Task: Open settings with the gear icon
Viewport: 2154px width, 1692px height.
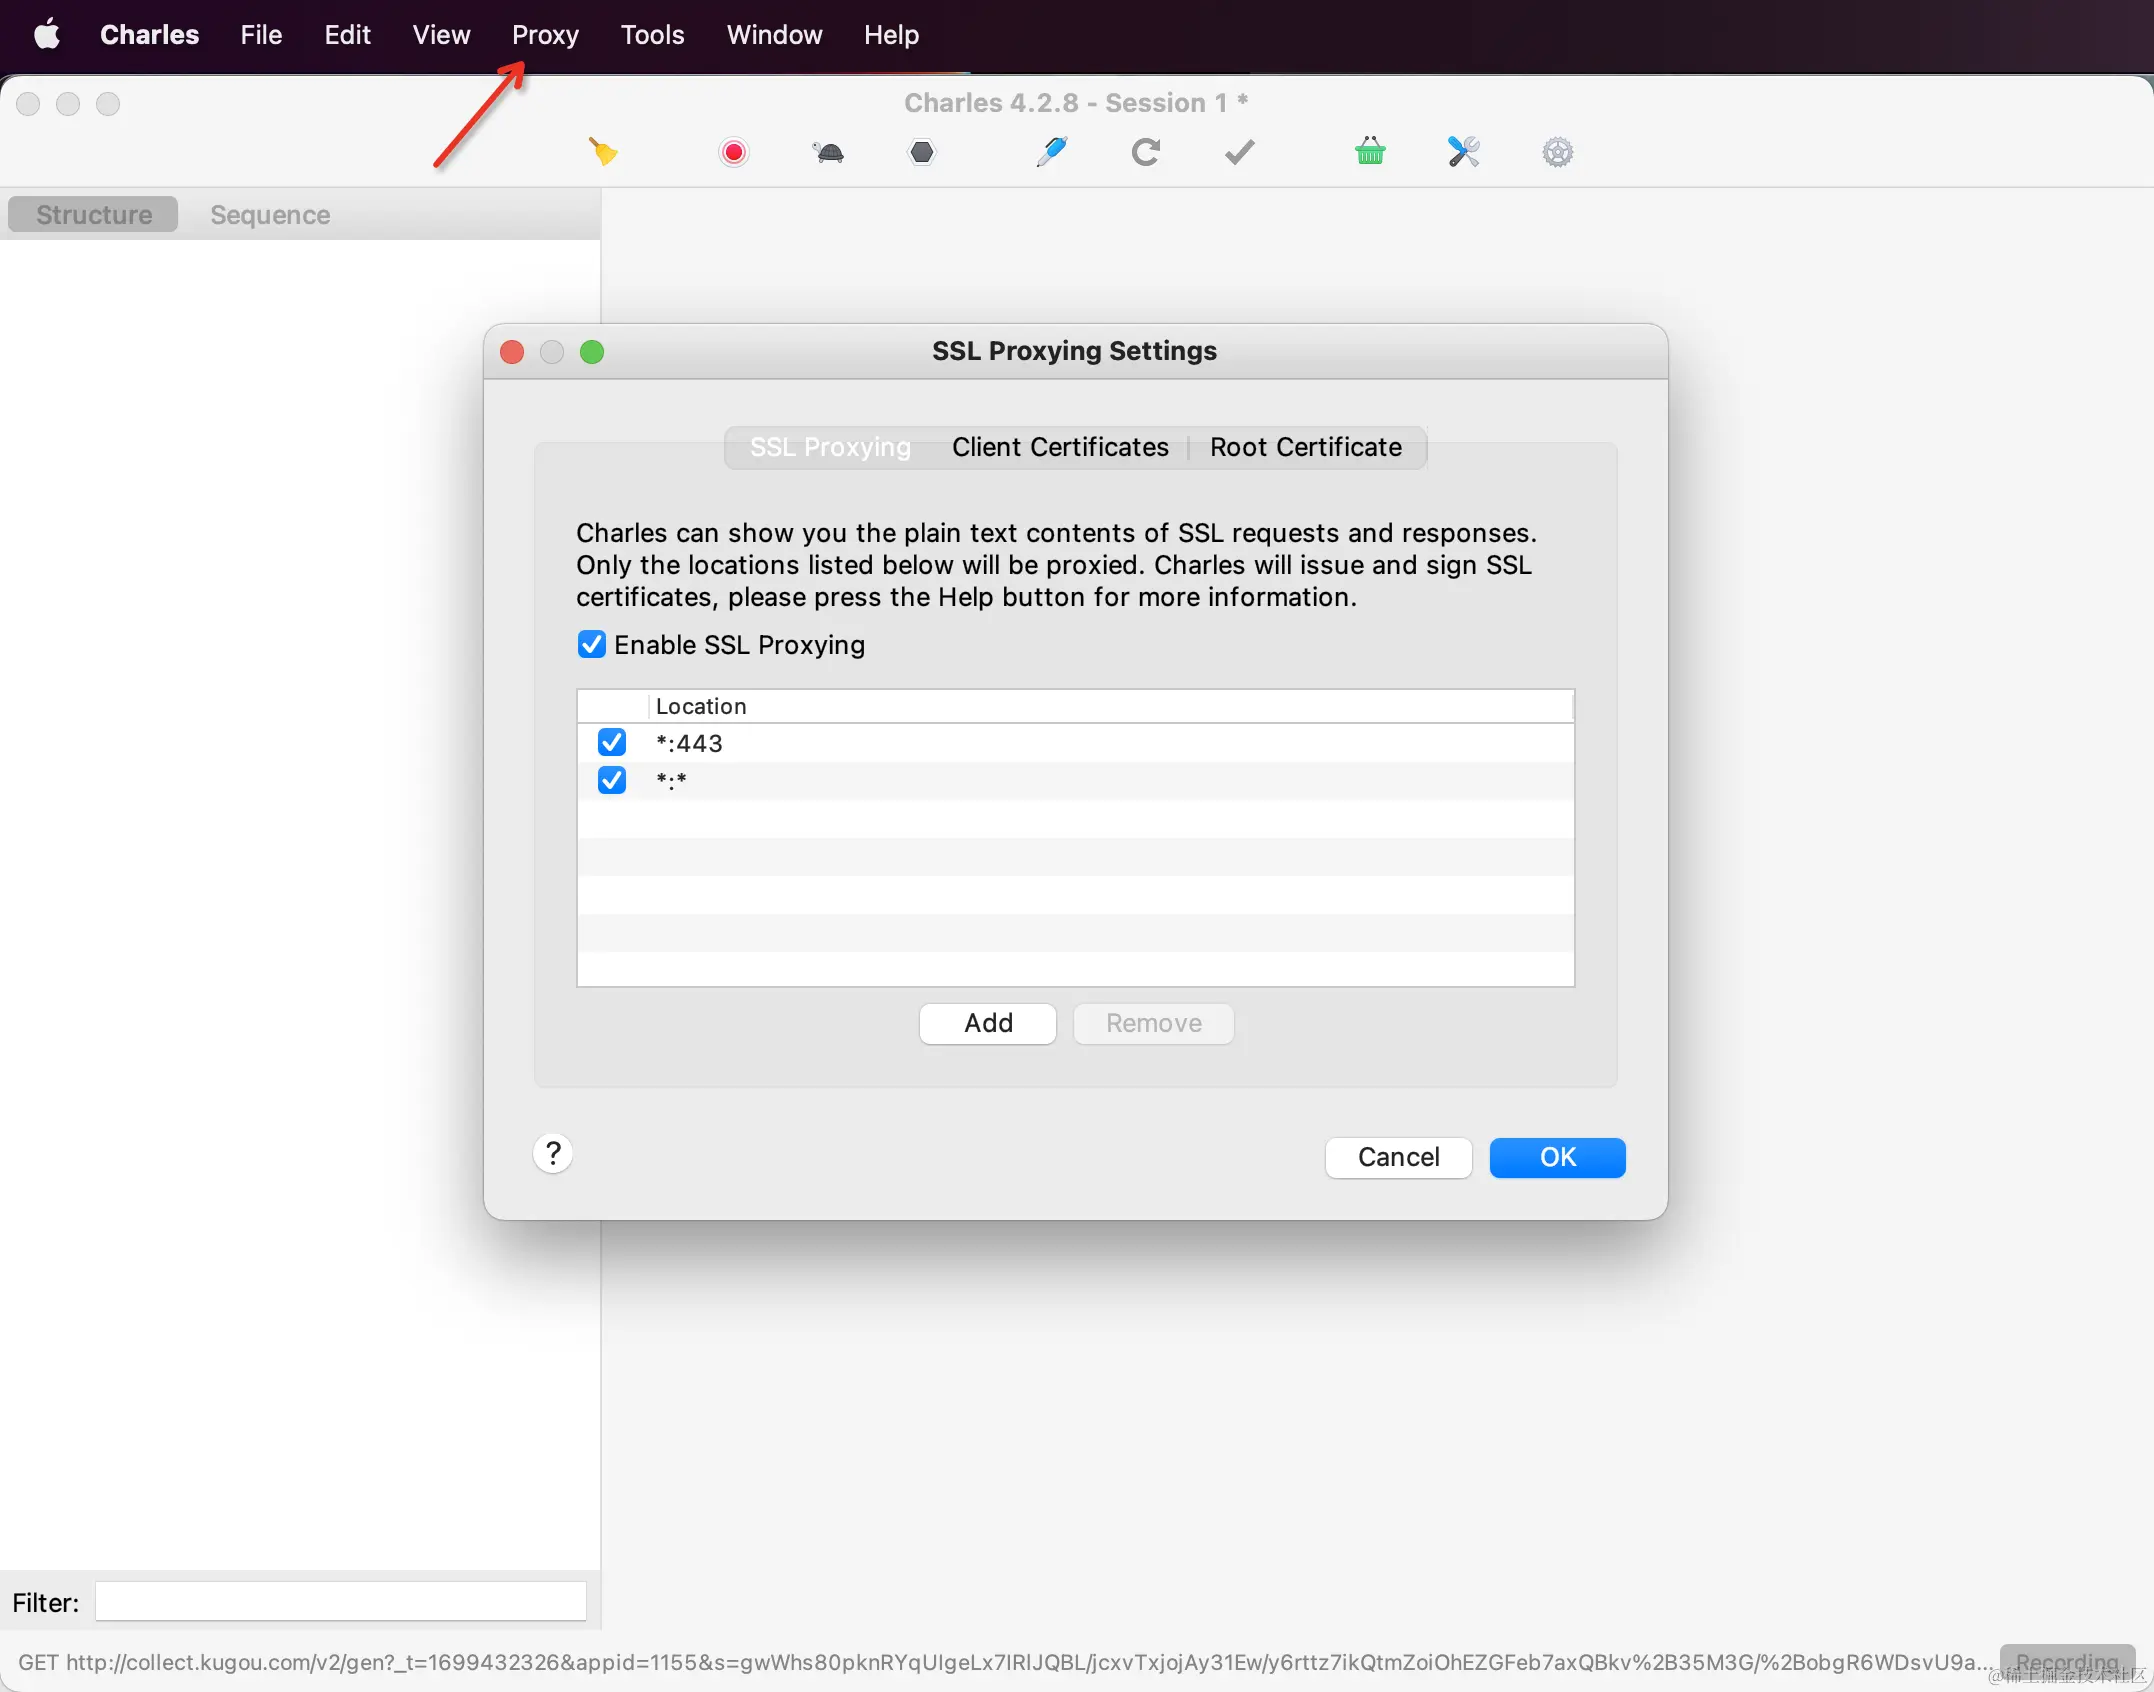Action: point(1558,152)
